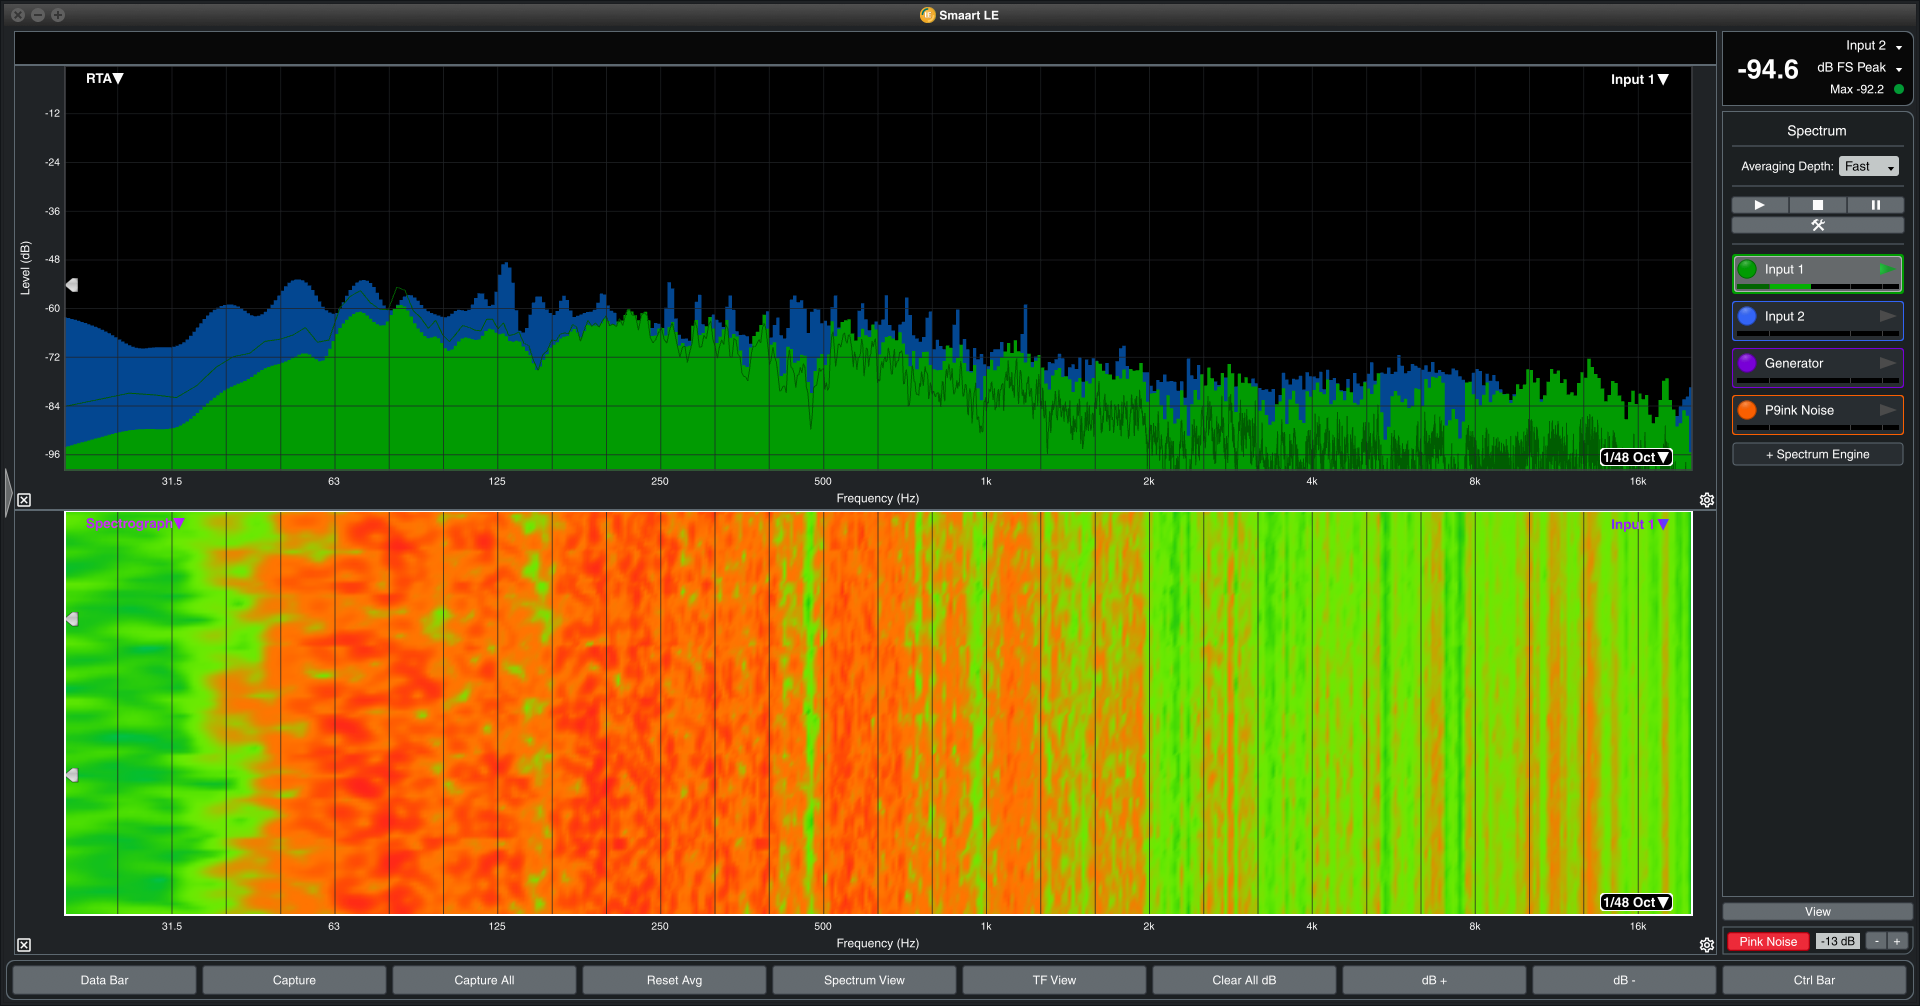Click the -94.6 level readout
The width and height of the screenshot is (1920, 1006).
tap(1768, 69)
